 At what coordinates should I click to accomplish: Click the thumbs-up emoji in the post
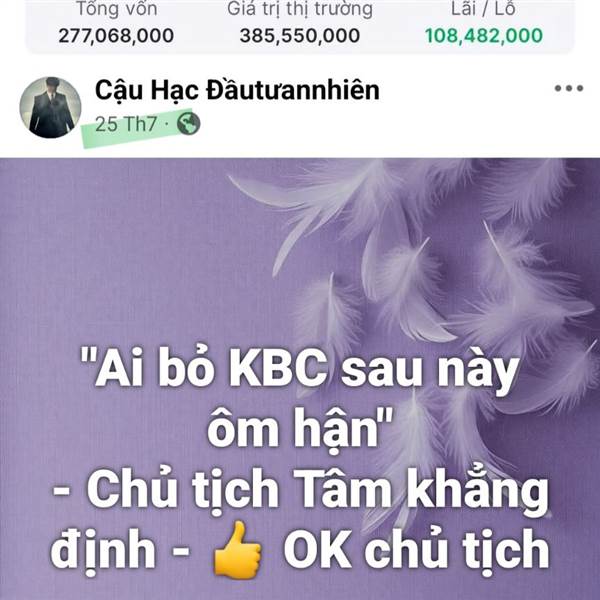click(x=238, y=549)
